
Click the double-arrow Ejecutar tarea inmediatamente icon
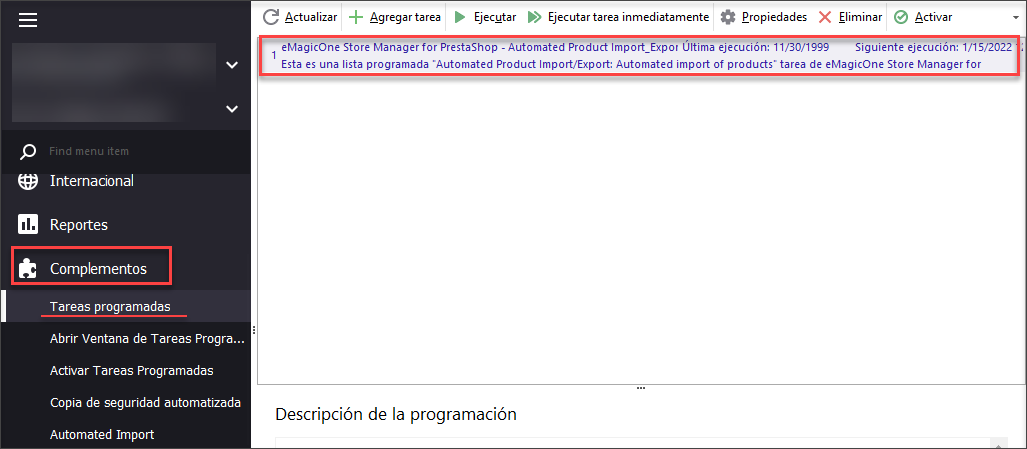[534, 17]
